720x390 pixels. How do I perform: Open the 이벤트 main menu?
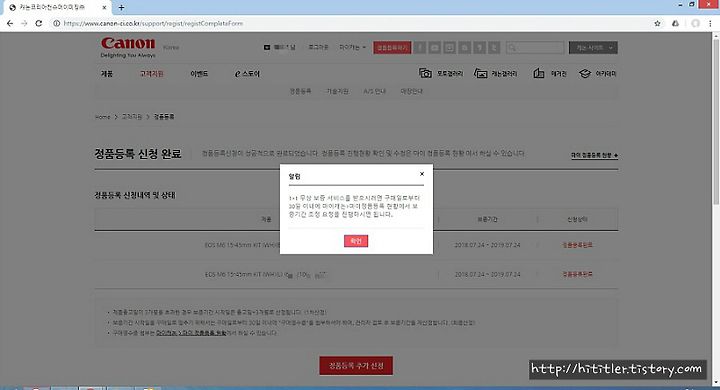coord(199,73)
